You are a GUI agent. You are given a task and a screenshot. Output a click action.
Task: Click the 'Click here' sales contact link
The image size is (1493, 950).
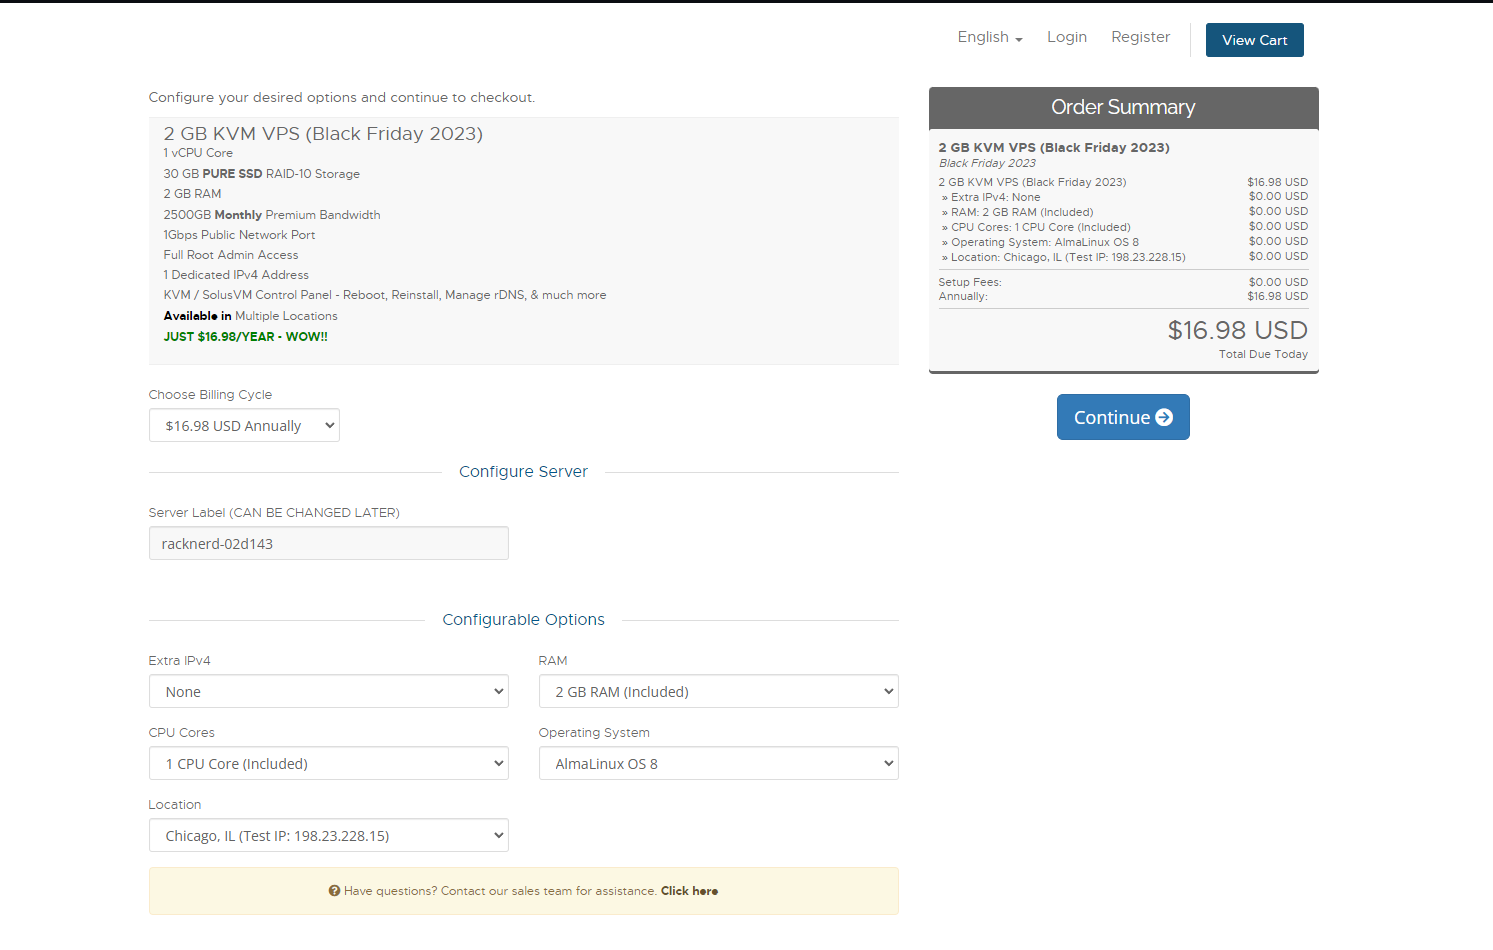click(x=689, y=891)
